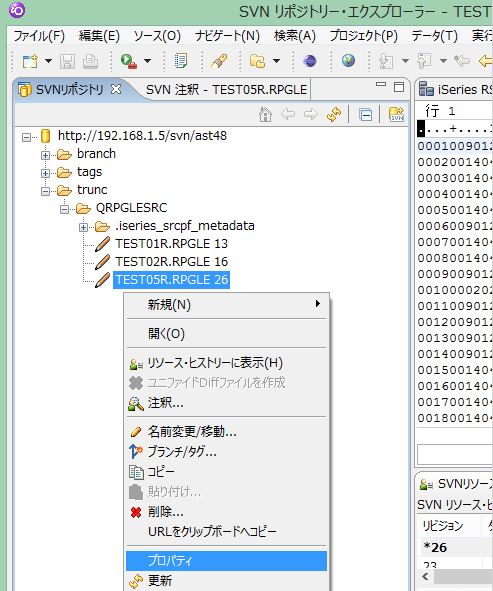
Task: Open dropdown beside folder toolbar icon
Action: pyautogui.click(x=276, y=61)
